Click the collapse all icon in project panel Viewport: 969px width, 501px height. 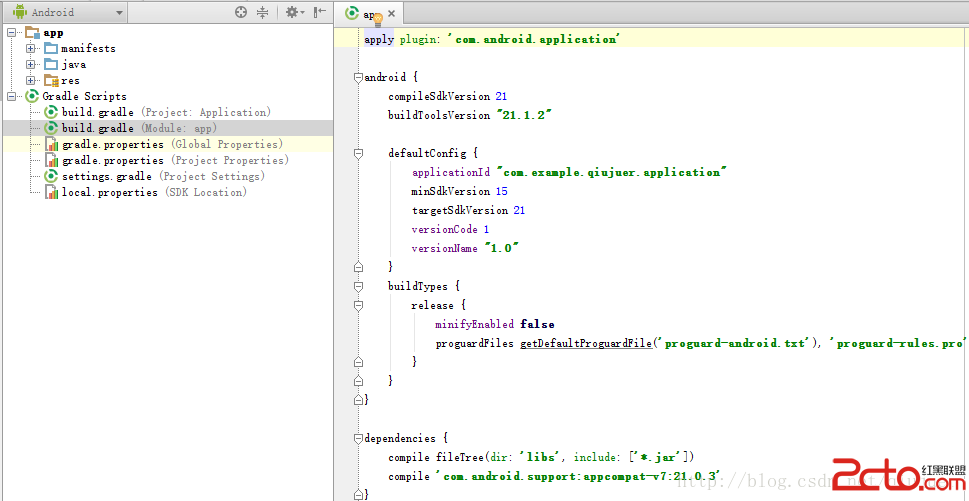(x=262, y=12)
